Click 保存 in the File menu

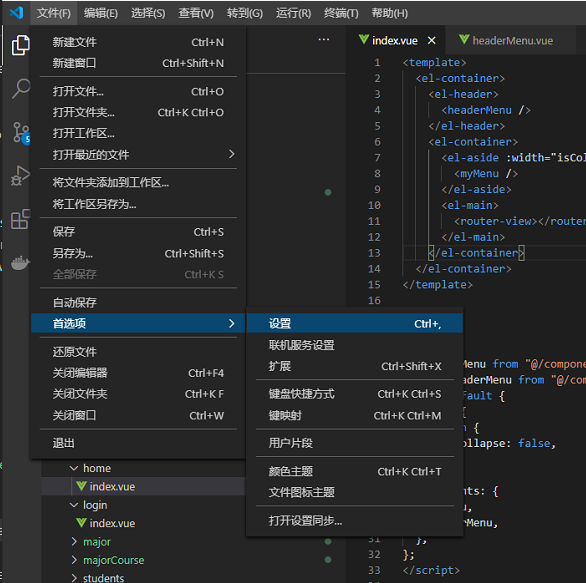pos(138,232)
